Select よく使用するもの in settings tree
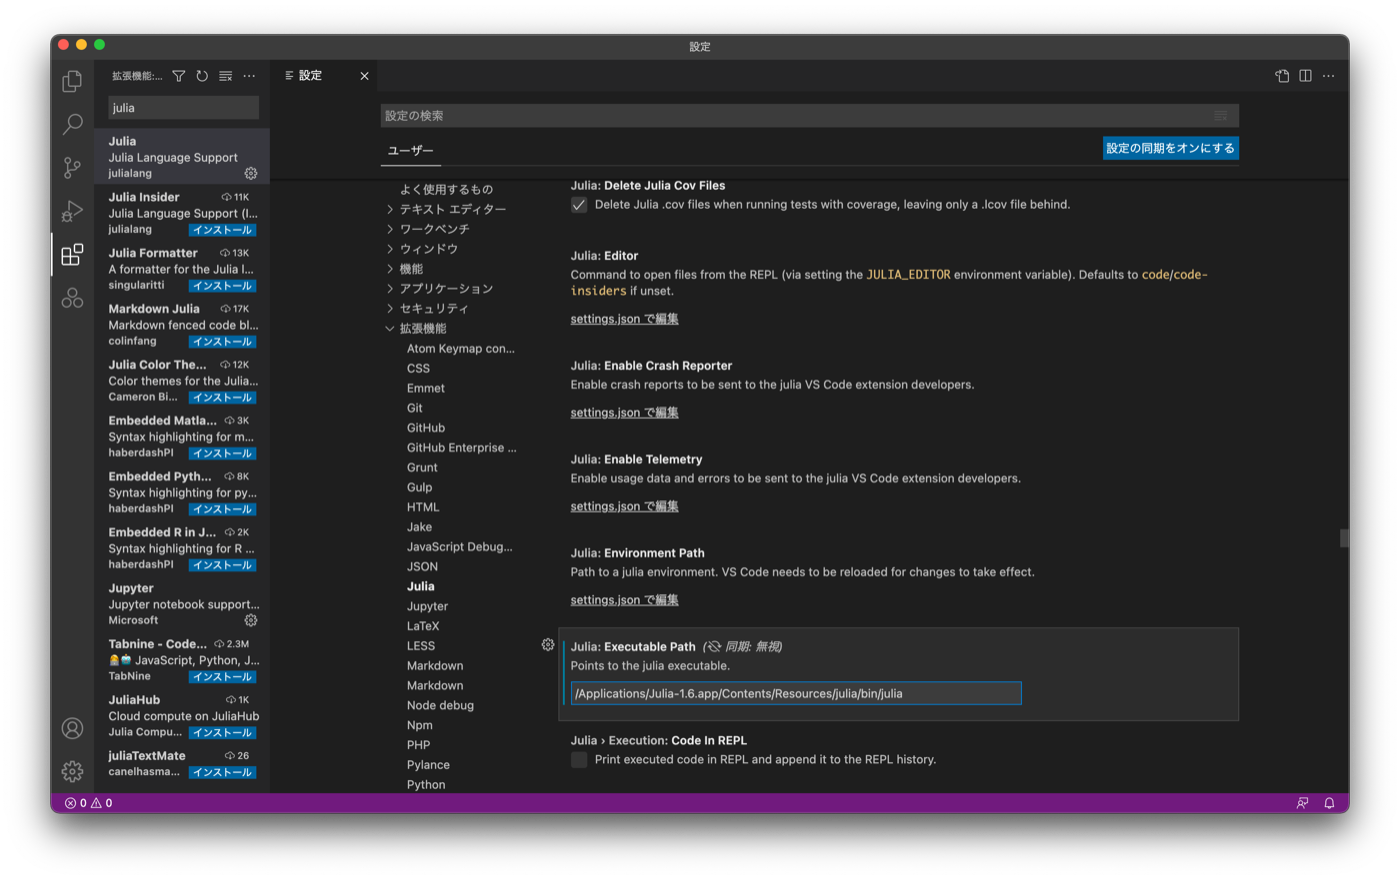The width and height of the screenshot is (1400, 880). (446, 189)
